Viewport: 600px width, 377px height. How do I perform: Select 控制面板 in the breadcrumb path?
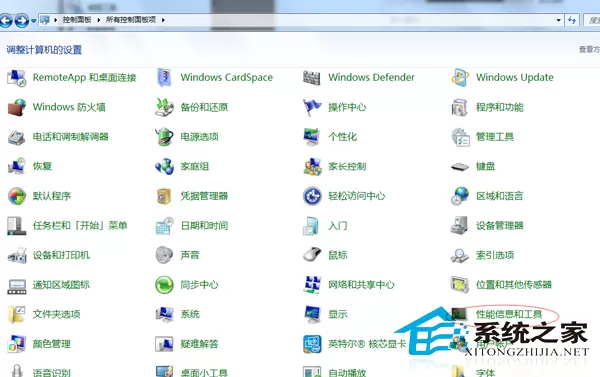tap(77, 20)
